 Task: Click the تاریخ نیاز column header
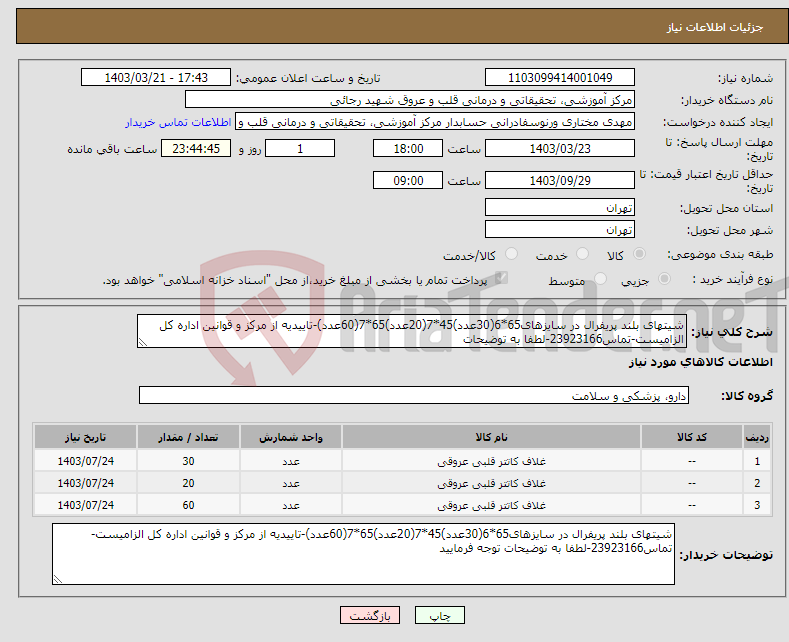click(x=86, y=437)
